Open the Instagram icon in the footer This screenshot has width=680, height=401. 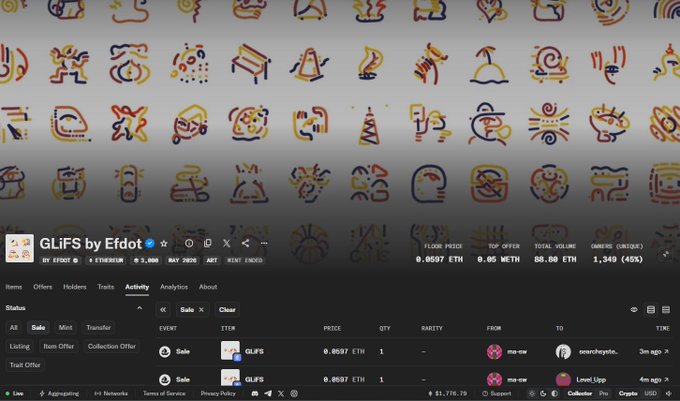tap(294, 394)
